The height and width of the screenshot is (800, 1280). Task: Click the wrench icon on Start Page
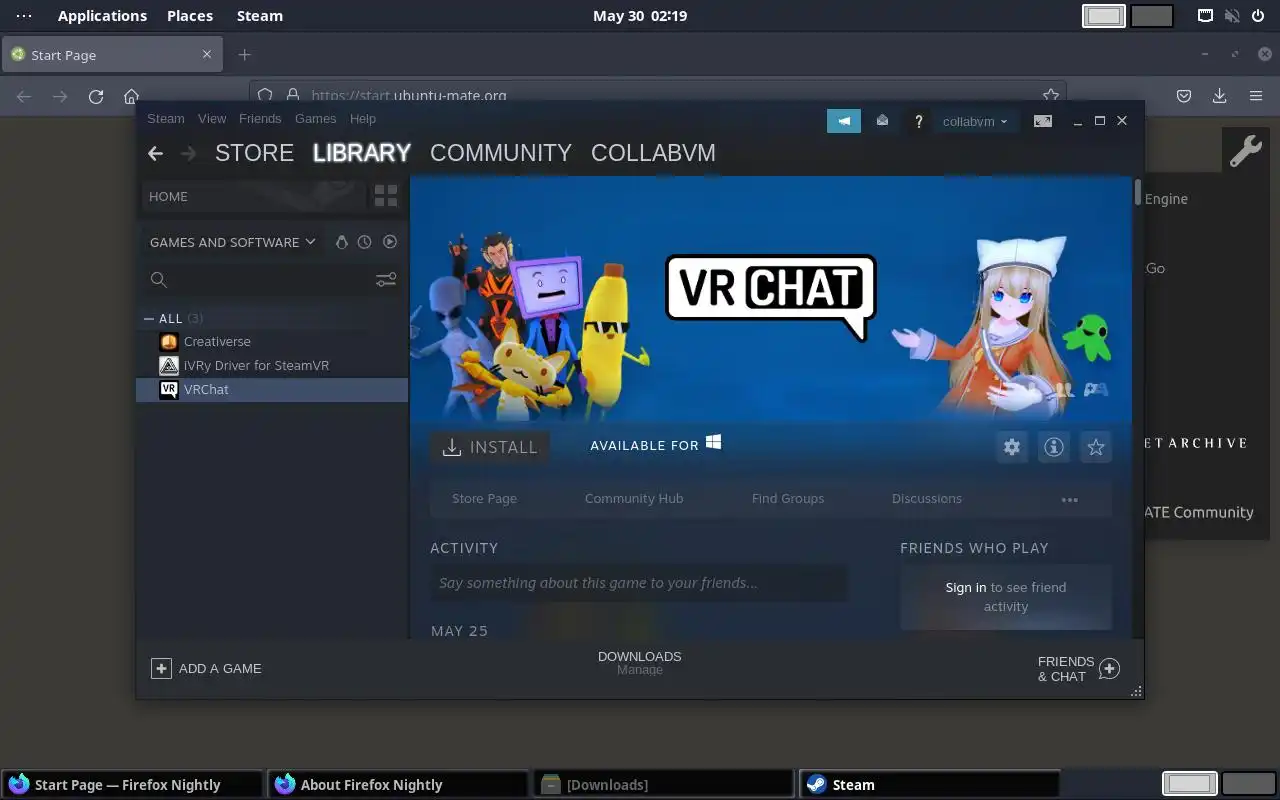[1245, 152]
